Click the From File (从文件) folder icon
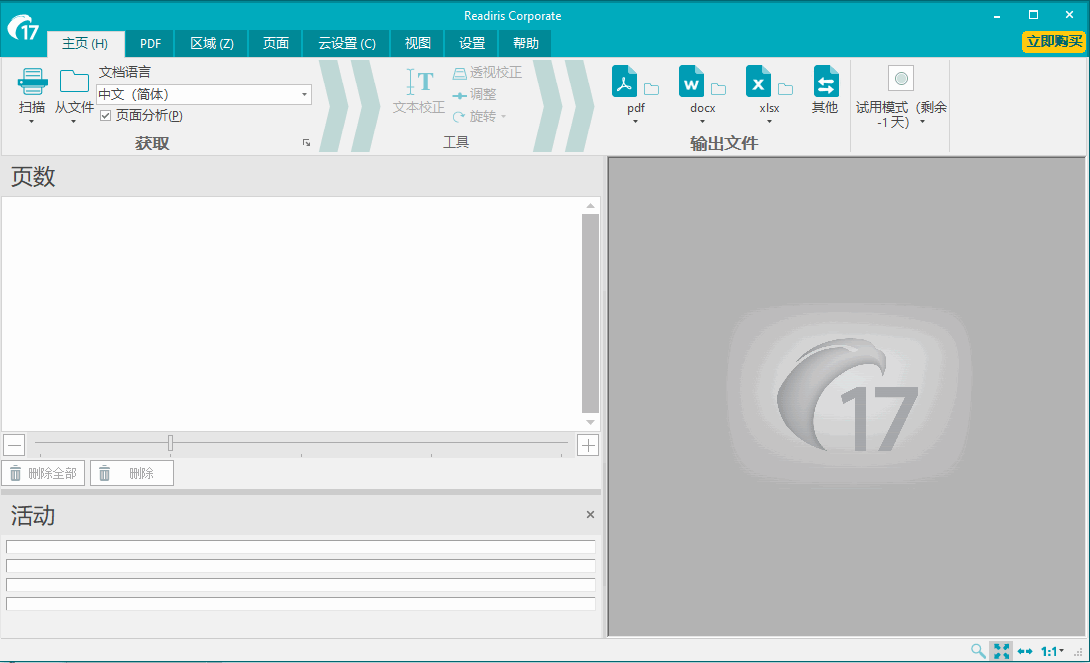 pyautogui.click(x=74, y=82)
